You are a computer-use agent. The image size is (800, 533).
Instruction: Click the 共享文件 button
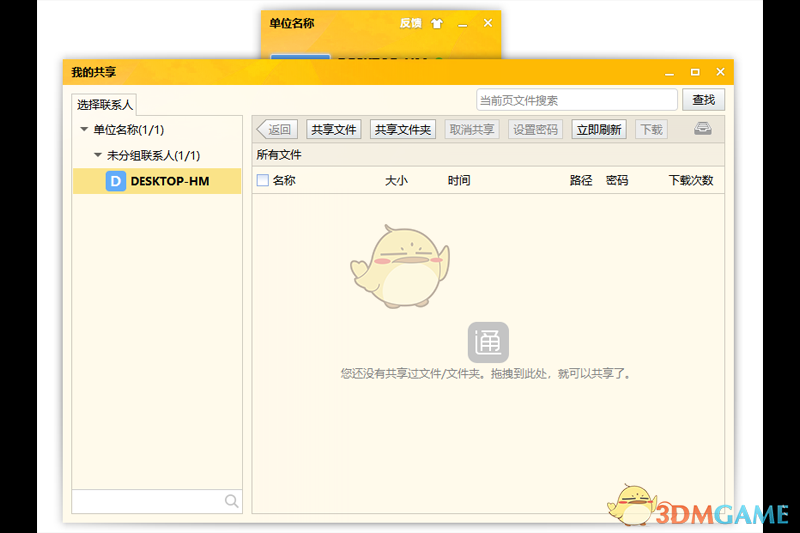334,130
